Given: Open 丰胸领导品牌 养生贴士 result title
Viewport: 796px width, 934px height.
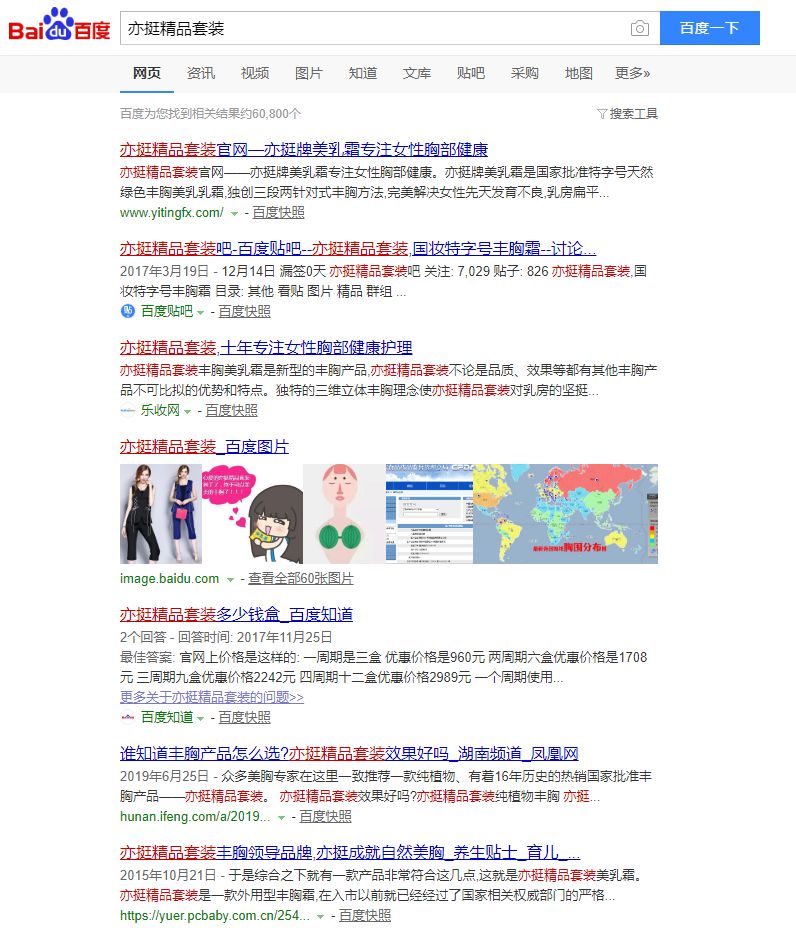Looking at the screenshot, I should [350, 852].
